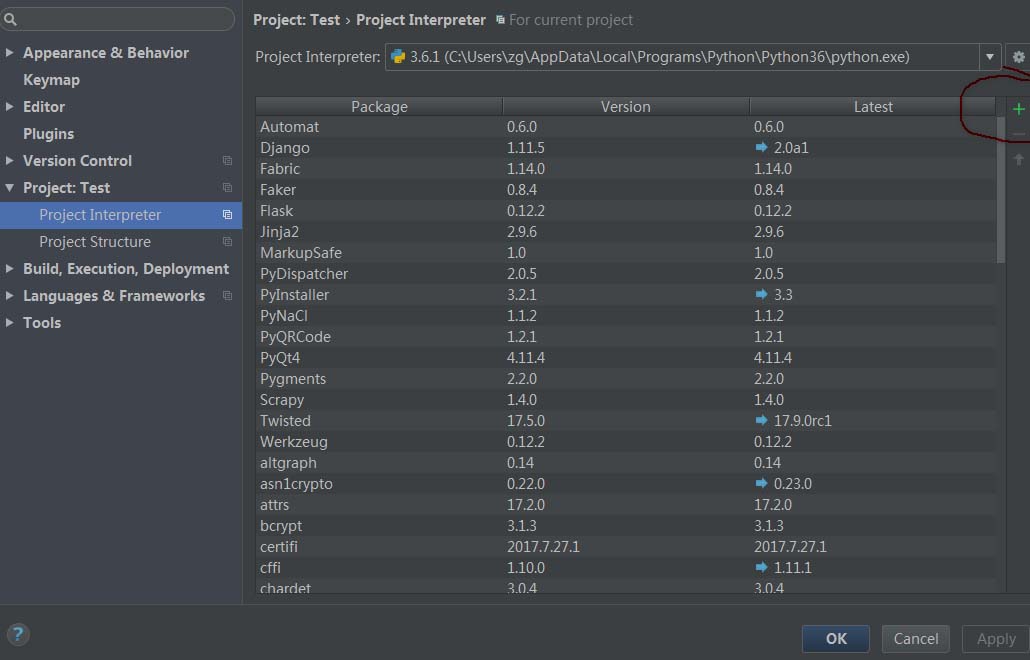Viewport: 1030px width, 660px height.
Task: Sort by the Version column header
Action: click(625, 106)
